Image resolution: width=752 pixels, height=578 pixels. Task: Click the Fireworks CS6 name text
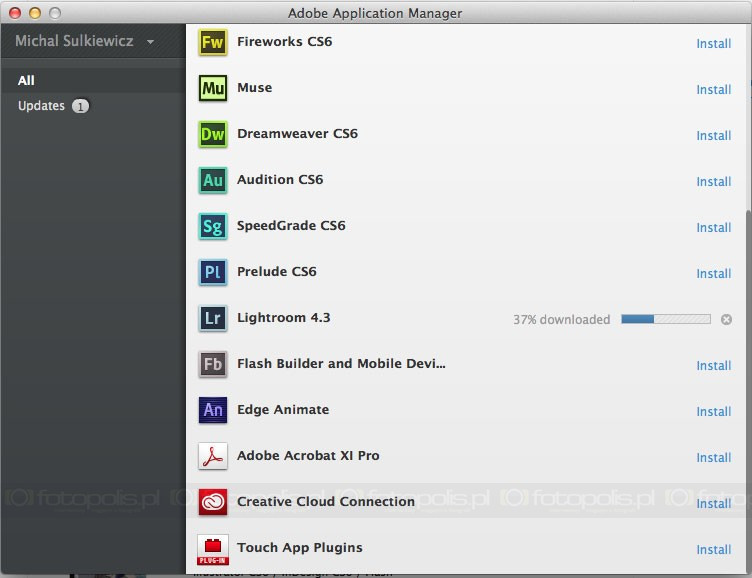click(284, 42)
